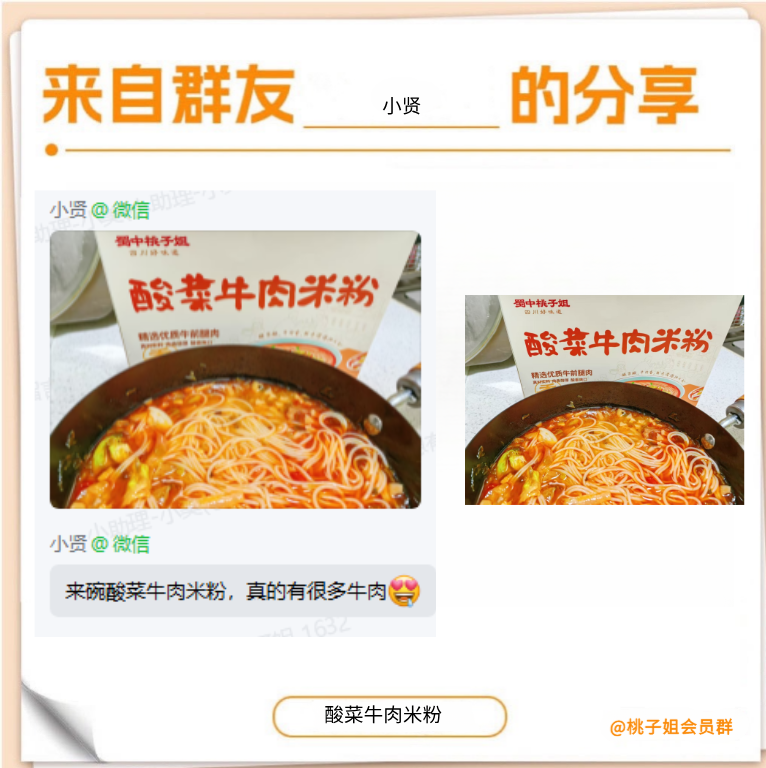Click the 蜀中桃子姐 logo in the small photo
This screenshot has width=766, height=768.
[542, 303]
